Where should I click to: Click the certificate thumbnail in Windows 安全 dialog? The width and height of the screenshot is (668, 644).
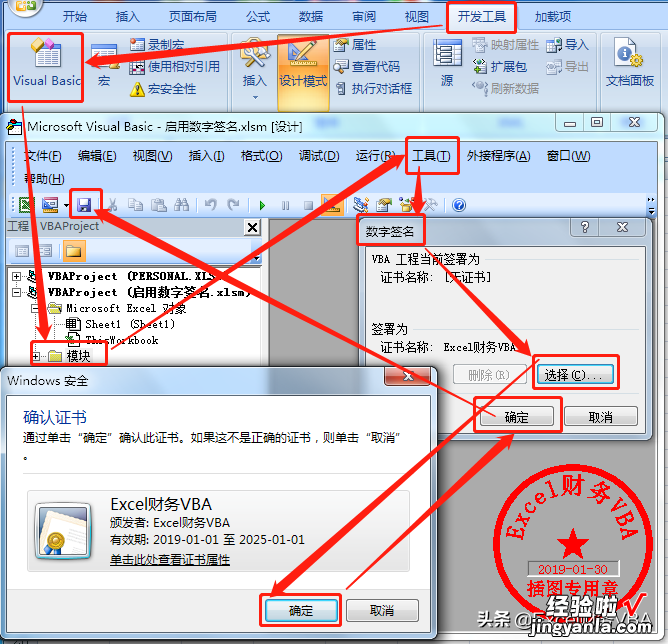(x=63, y=531)
